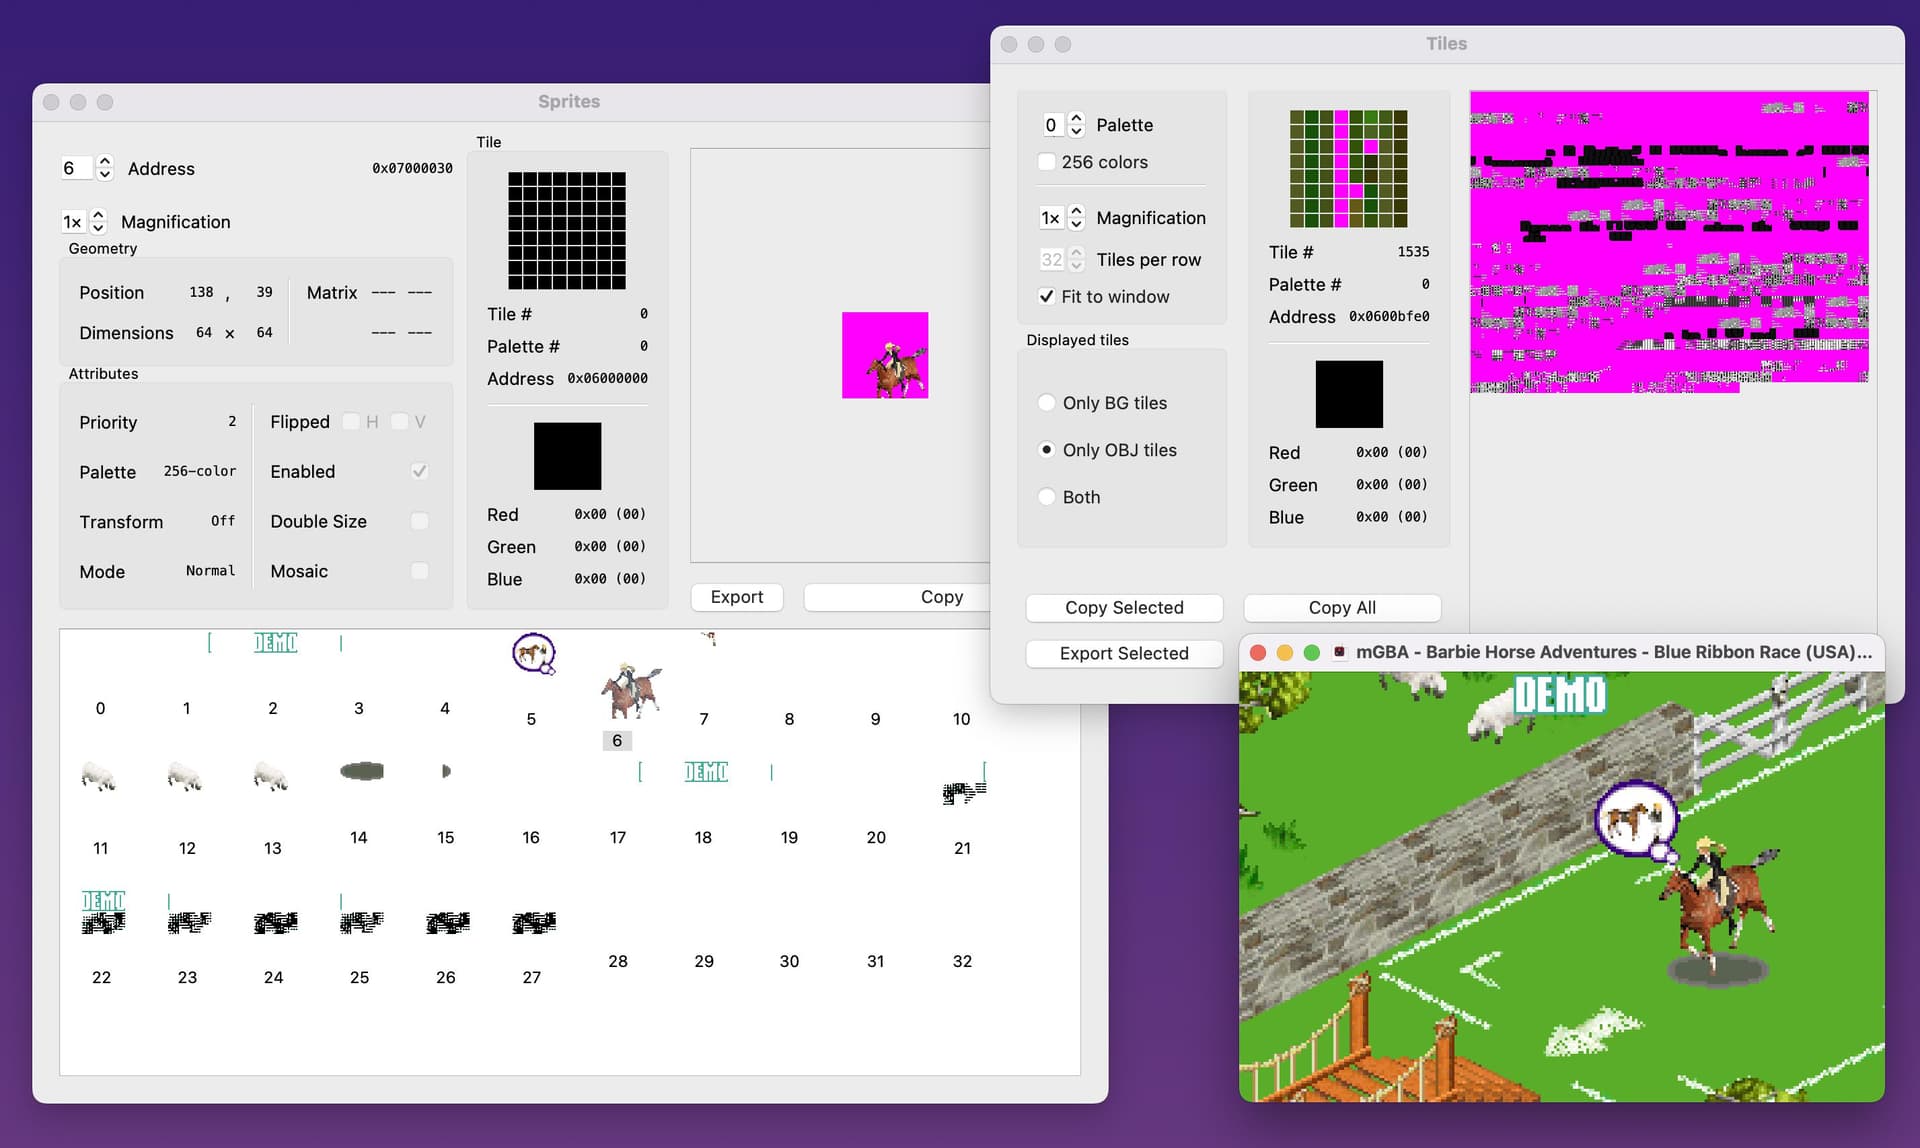Choose the Both tiles radio option
The image size is (1920, 1148).
pos(1047,497)
